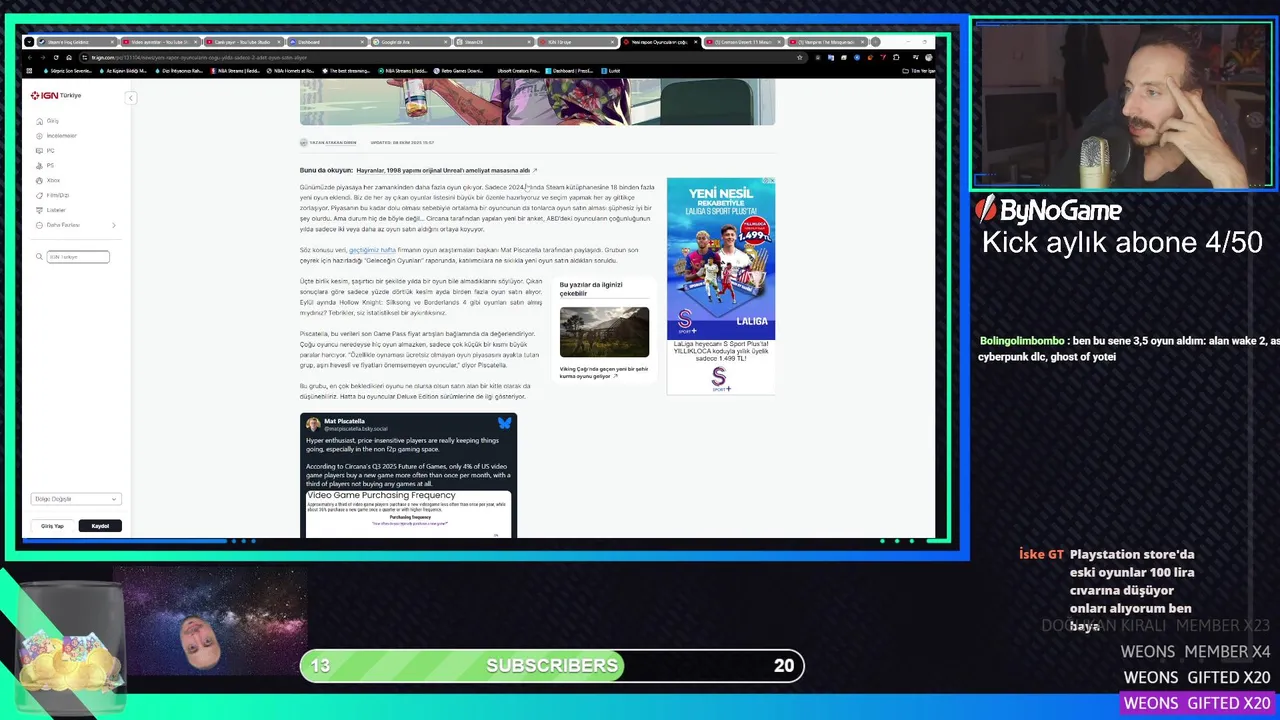
Task: Switch to the Video ayrıntıları YouTube tab
Action: coord(160,42)
